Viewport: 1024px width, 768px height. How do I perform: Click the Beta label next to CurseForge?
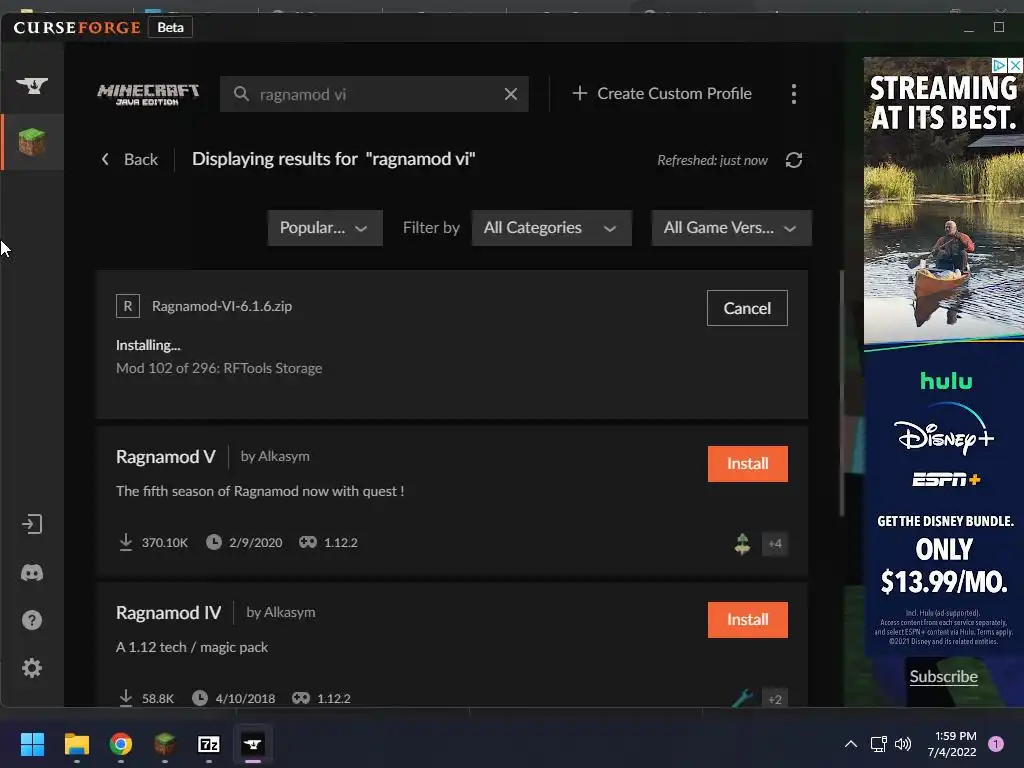(170, 27)
